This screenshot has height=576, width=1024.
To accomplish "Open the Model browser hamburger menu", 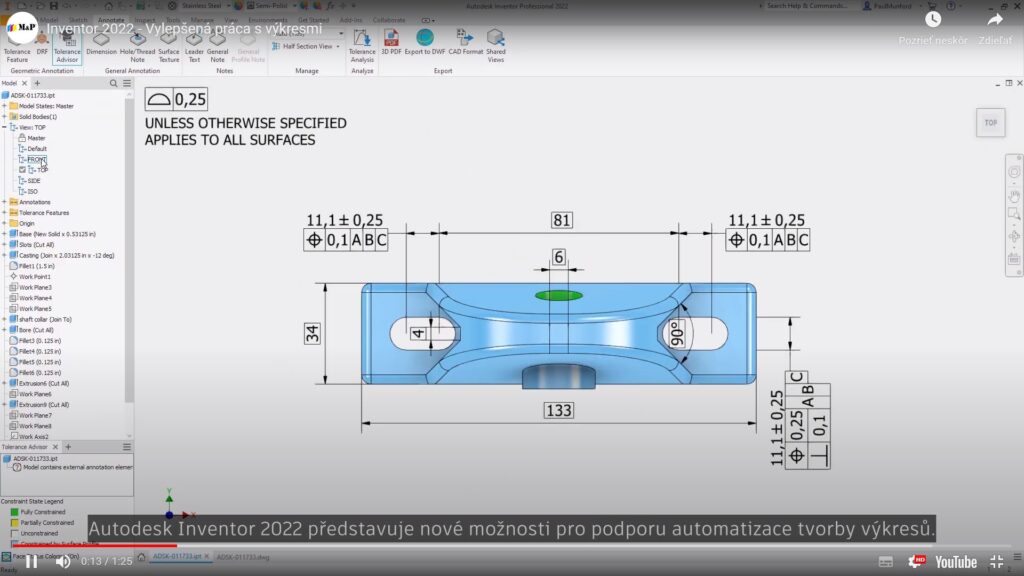I will (x=127, y=84).
